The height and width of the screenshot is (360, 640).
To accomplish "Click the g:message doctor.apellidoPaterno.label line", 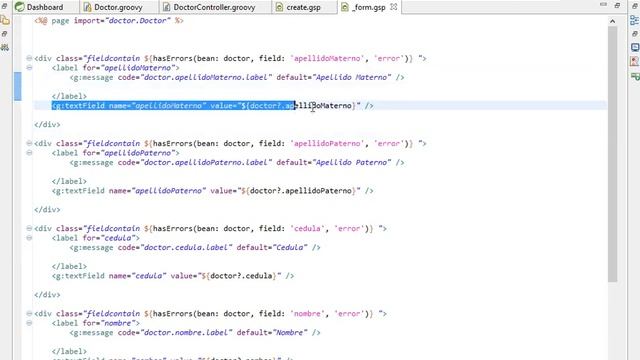I will [x=237, y=162].
